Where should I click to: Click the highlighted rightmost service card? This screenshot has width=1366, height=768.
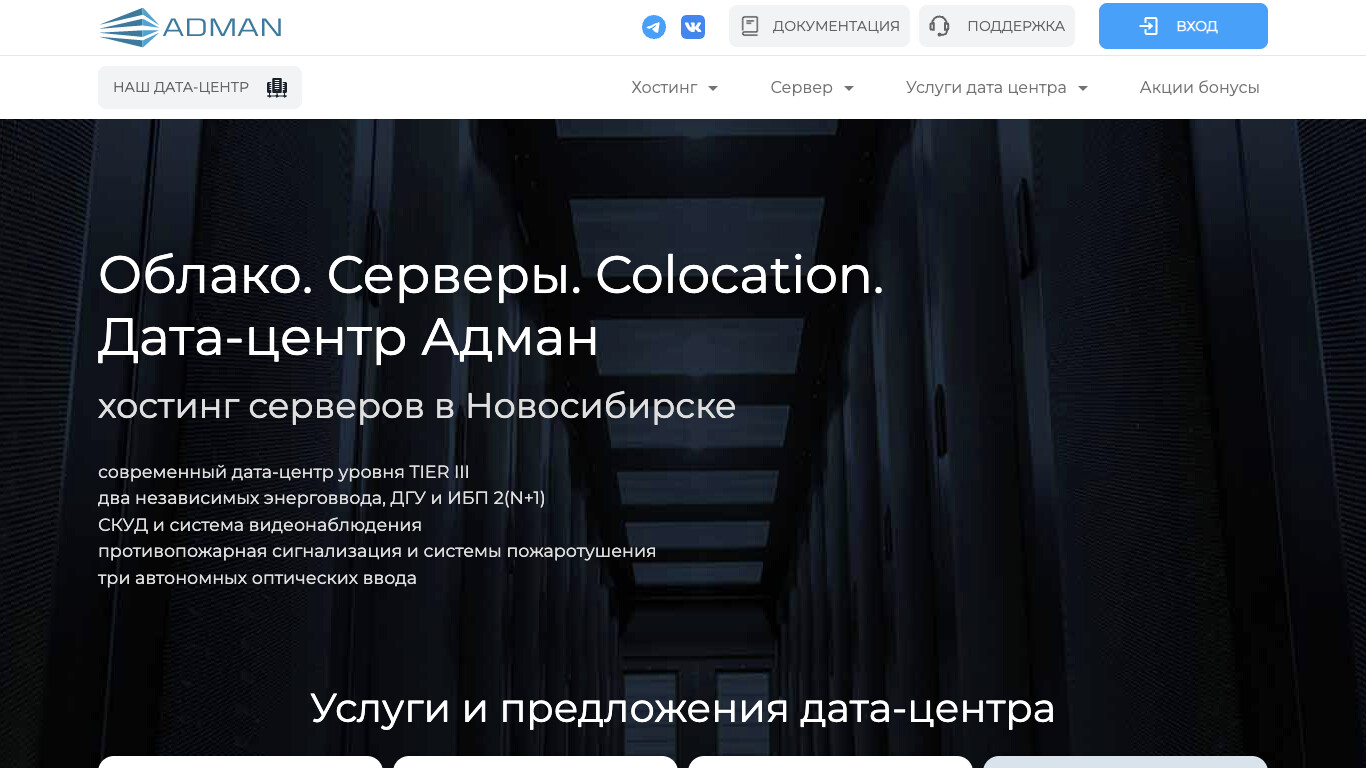[1124, 762]
